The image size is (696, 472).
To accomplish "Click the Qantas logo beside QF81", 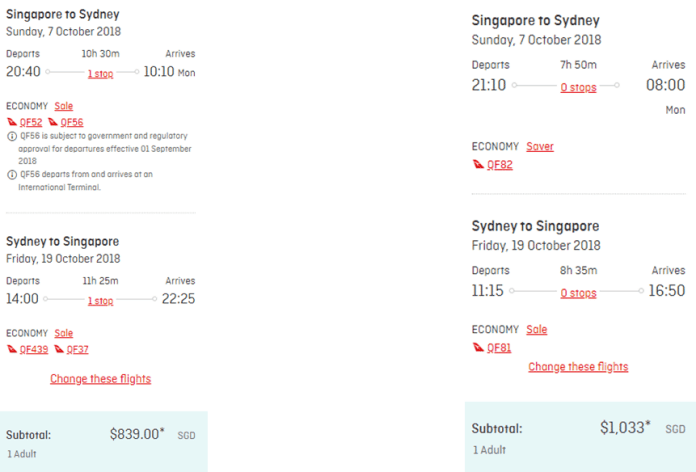I will click(x=478, y=348).
